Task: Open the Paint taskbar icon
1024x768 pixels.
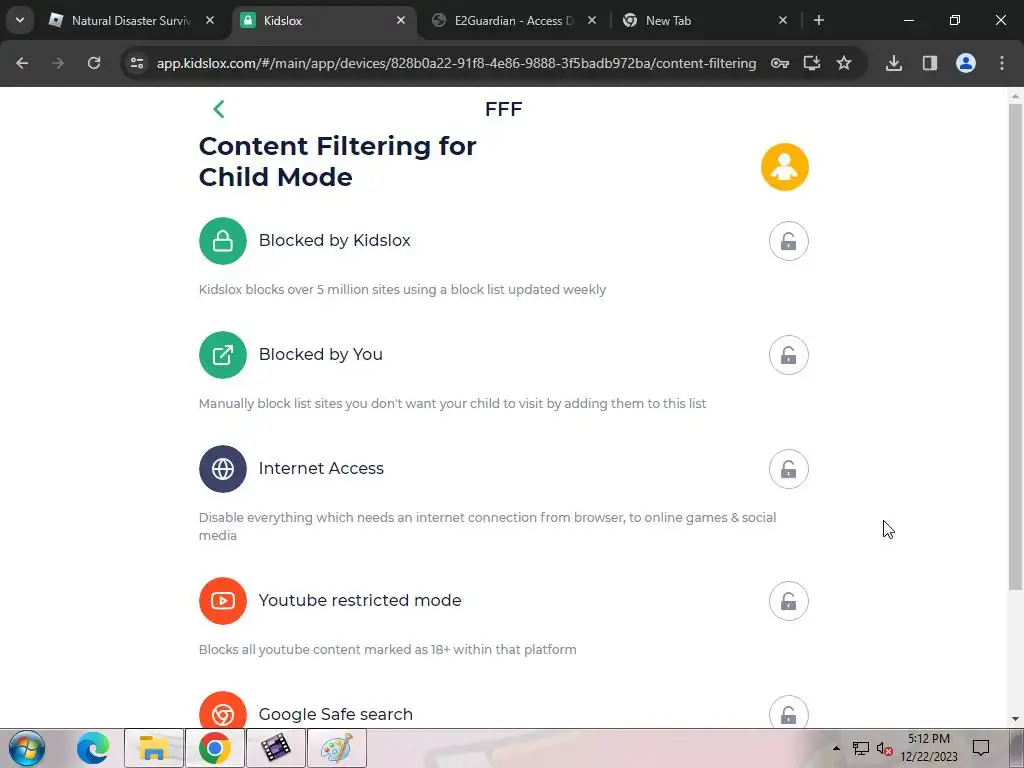Action: point(337,748)
